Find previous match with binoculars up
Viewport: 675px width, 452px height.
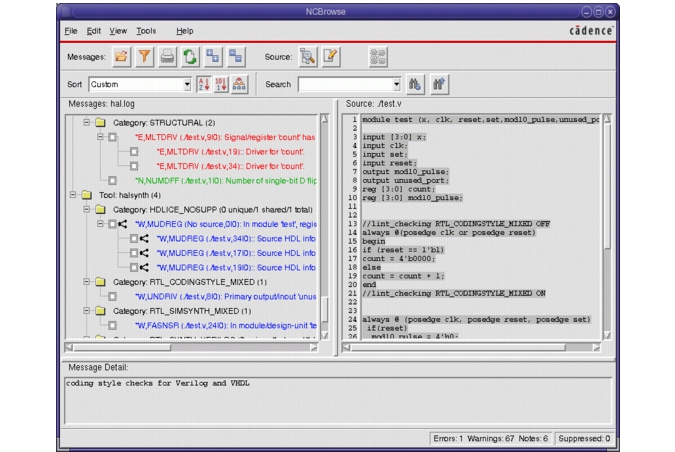[x=439, y=84]
